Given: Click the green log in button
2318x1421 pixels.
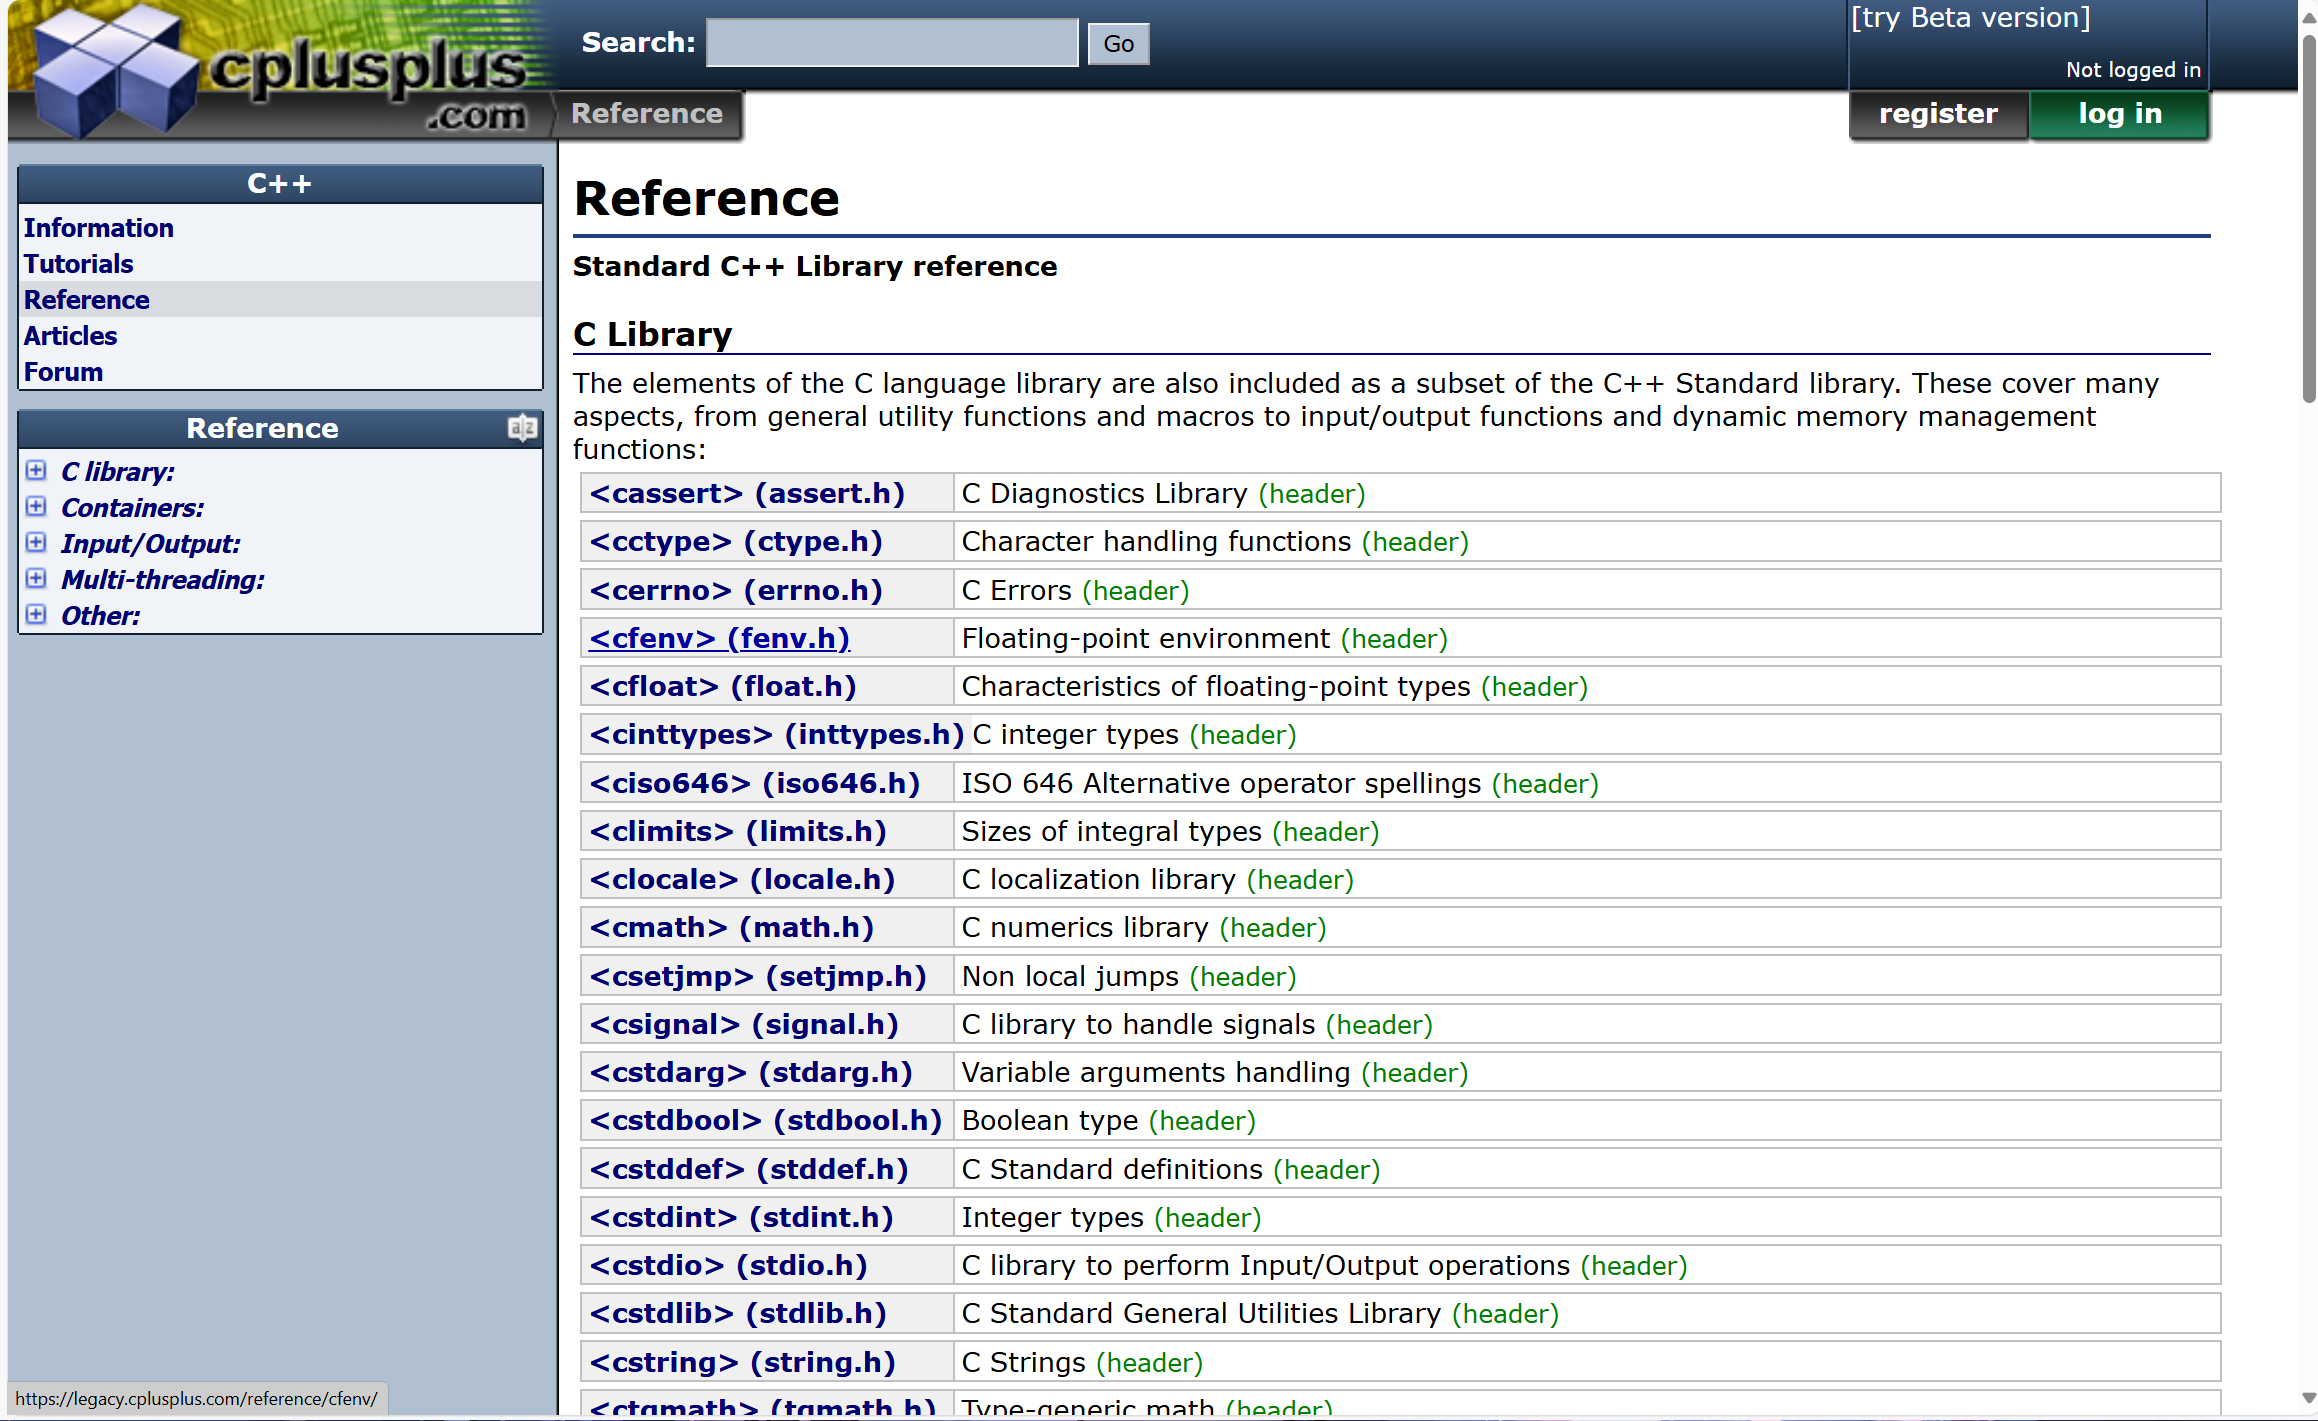Looking at the screenshot, I should click(2119, 114).
